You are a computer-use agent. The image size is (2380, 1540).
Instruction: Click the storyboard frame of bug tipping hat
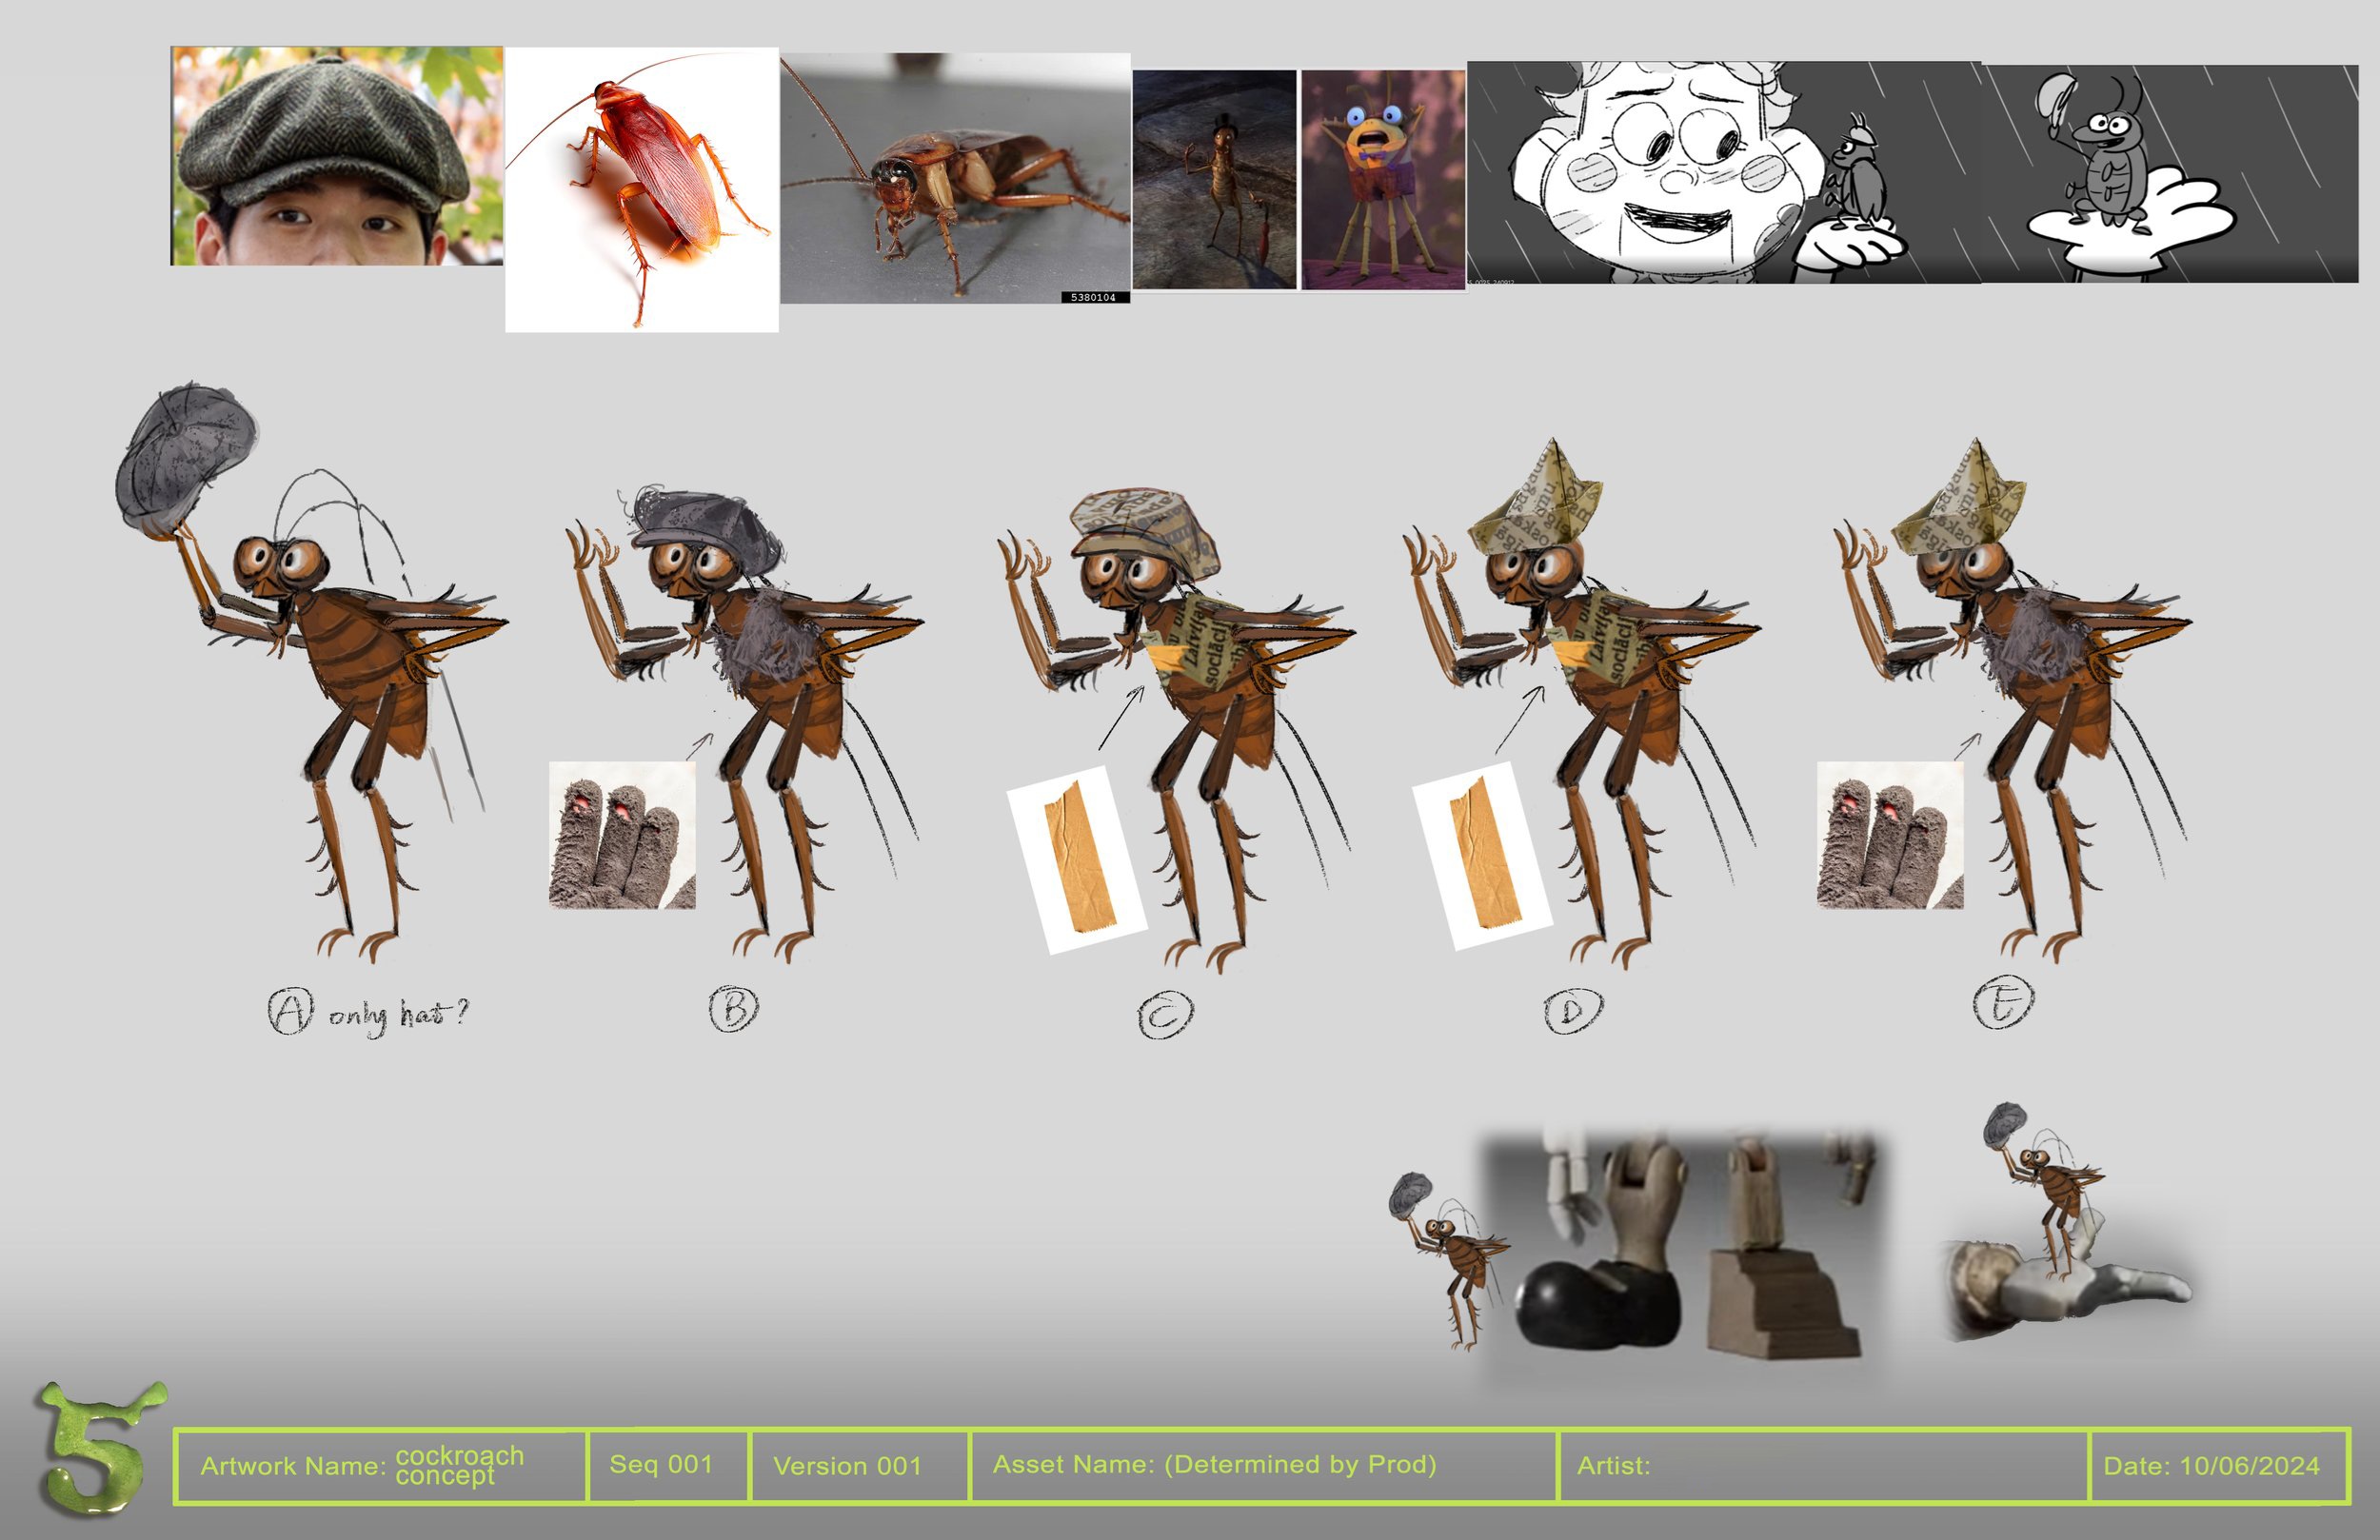click(2169, 172)
